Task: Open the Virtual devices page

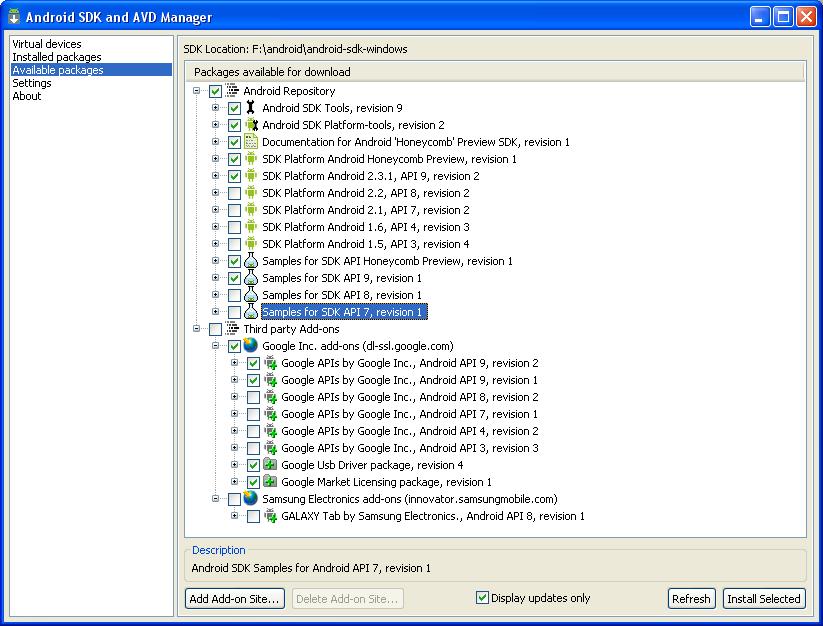Action: click(47, 44)
